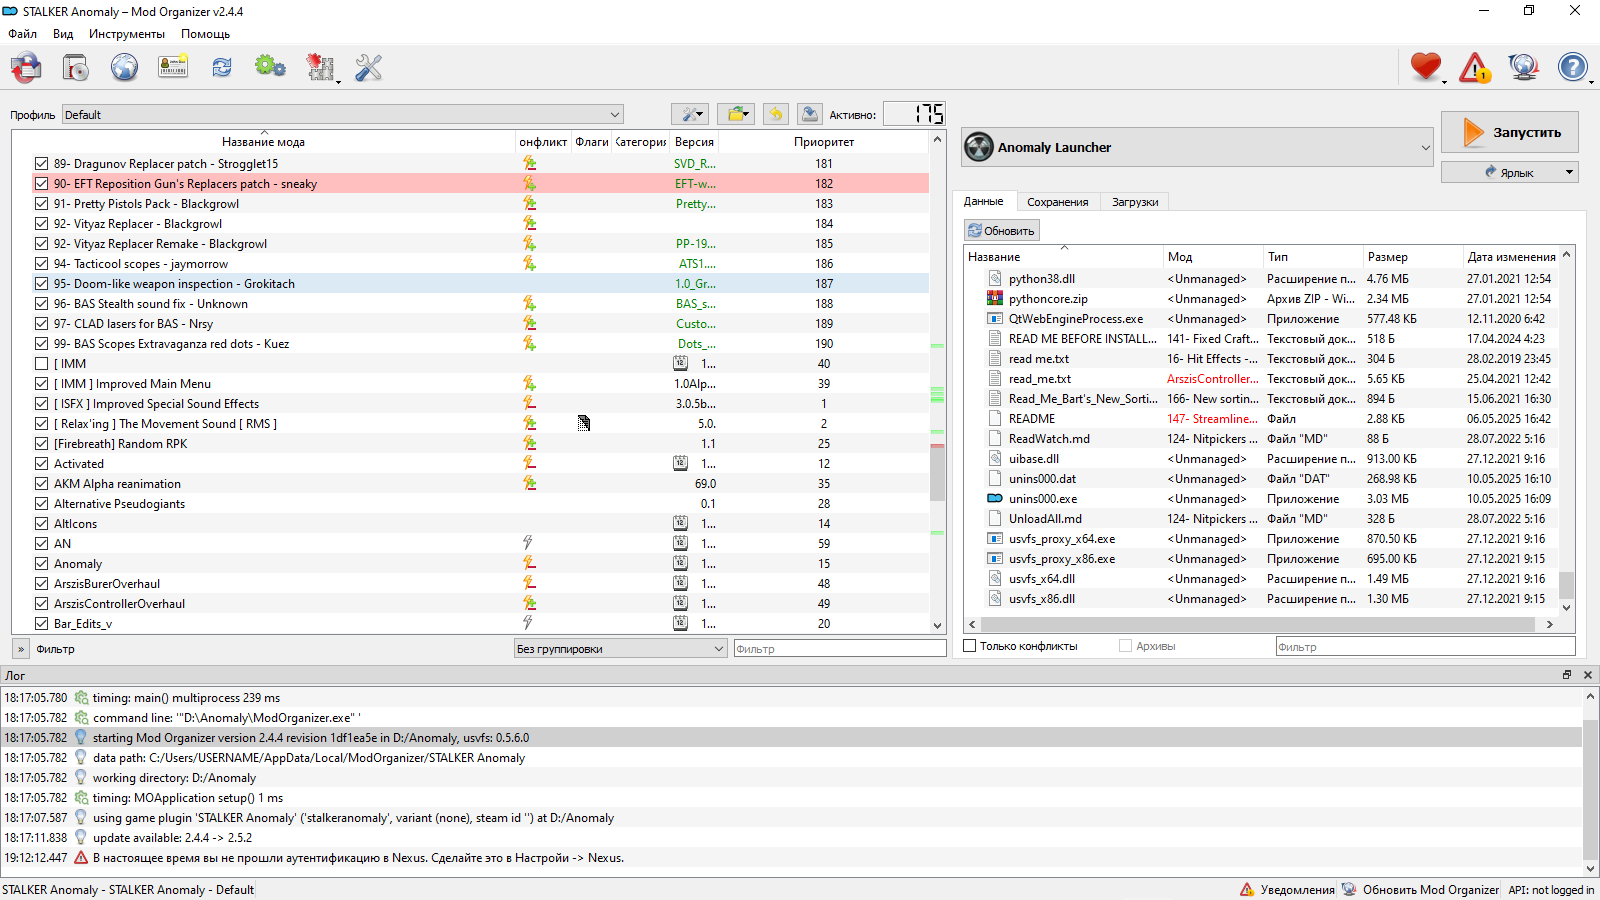The image size is (1600, 900).
Task: Sort data files by Size header
Action: point(1412,257)
